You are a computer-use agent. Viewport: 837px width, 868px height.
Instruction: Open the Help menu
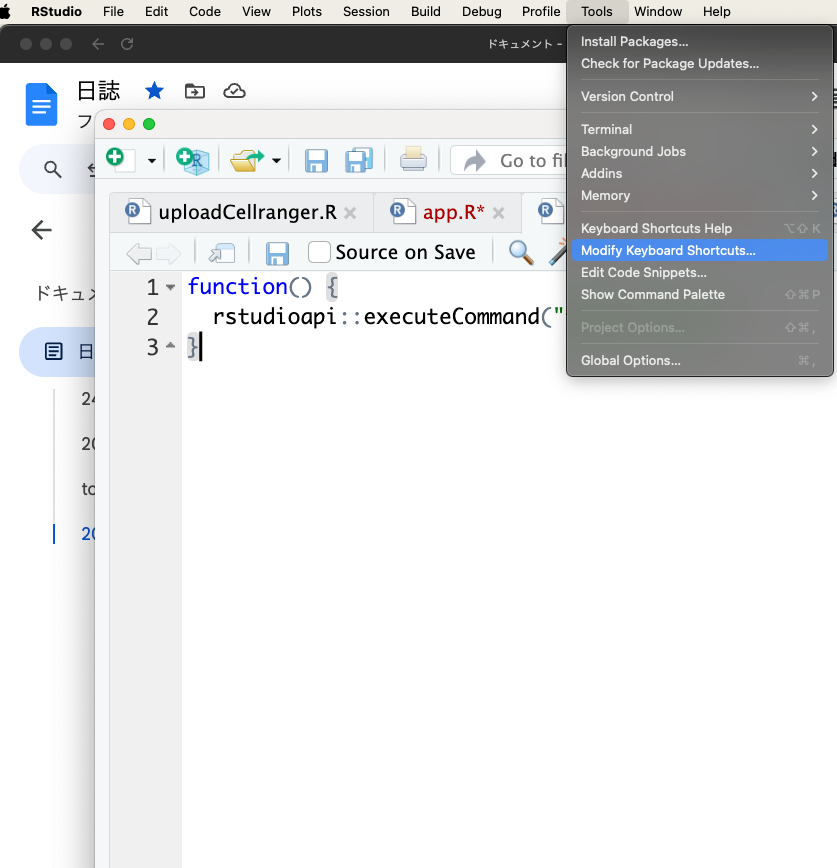tap(716, 12)
